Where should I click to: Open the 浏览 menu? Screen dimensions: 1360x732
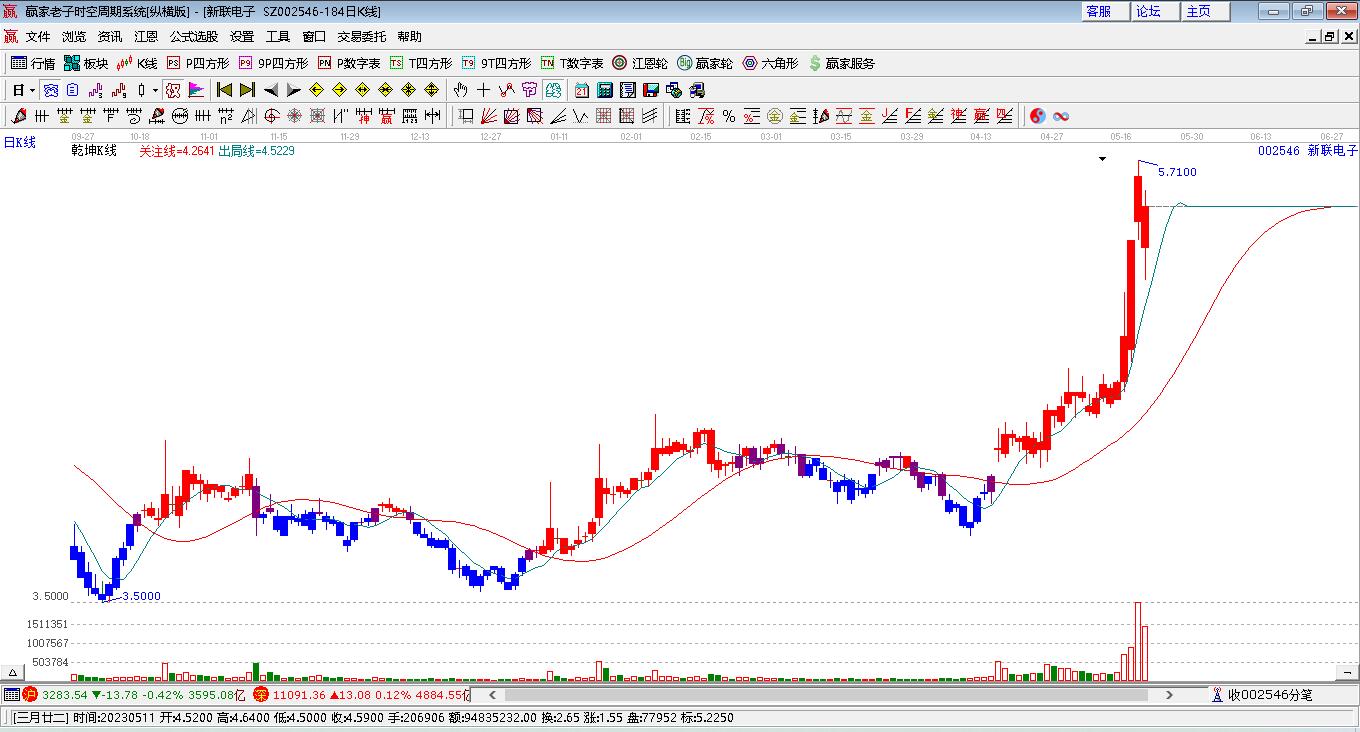(x=74, y=36)
